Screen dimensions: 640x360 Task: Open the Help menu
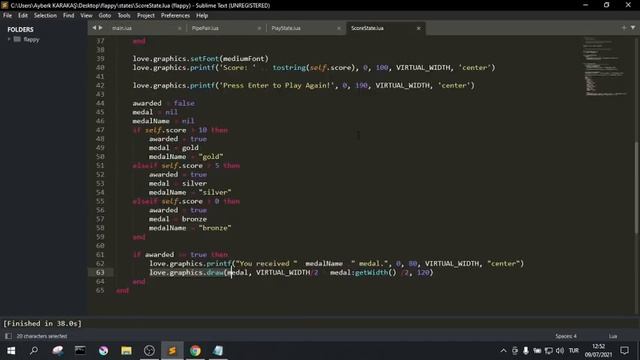(202, 16)
